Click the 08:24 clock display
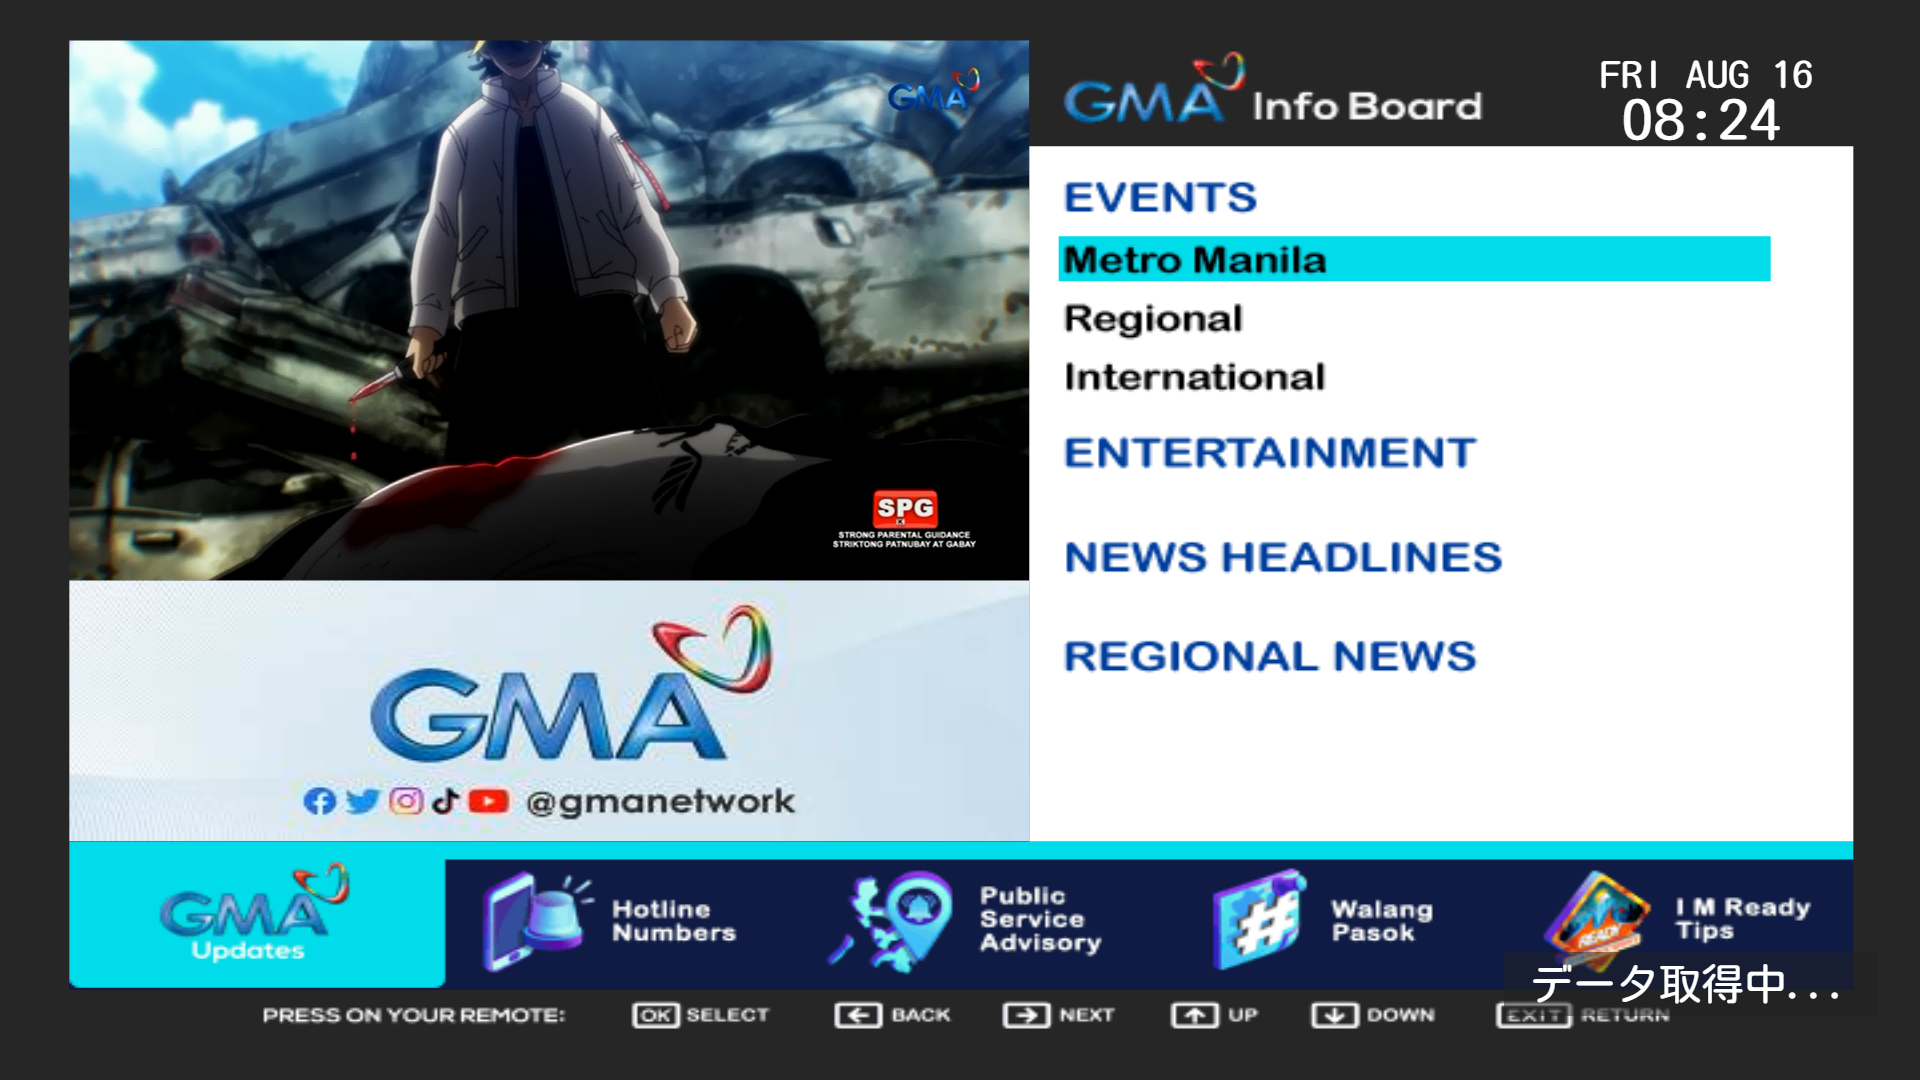Viewport: 1920px width, 1080px height. pyautogui.click(x=1700, y=121)
